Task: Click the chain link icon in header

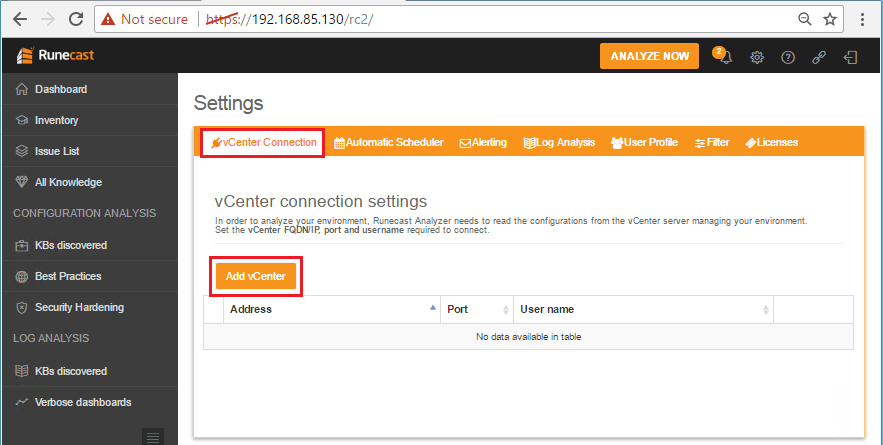Action: (x=819, y=57)
